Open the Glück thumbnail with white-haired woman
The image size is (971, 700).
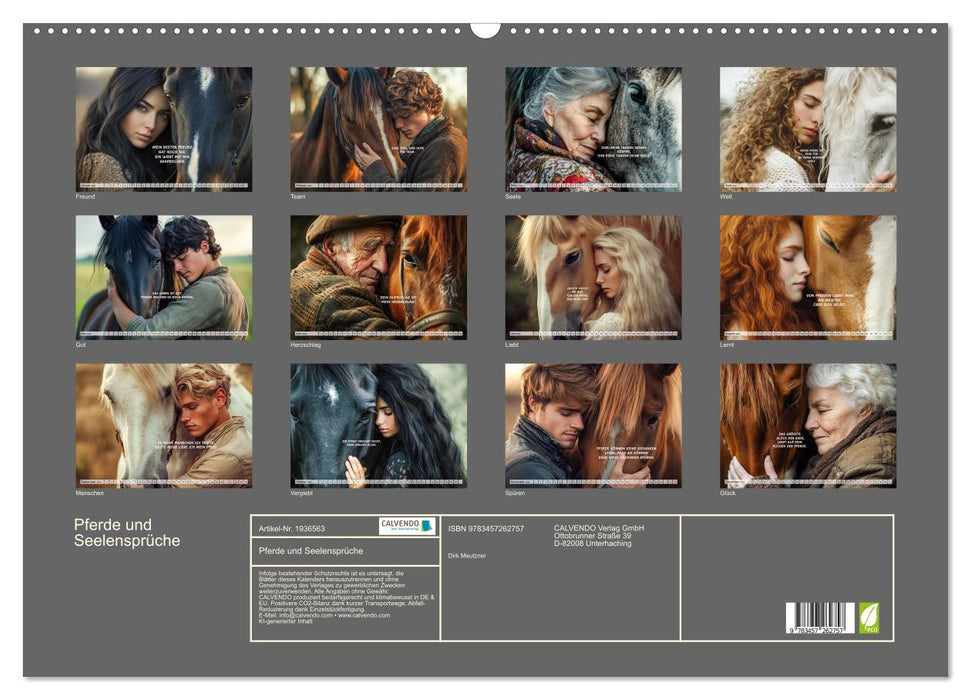[808, 425]
